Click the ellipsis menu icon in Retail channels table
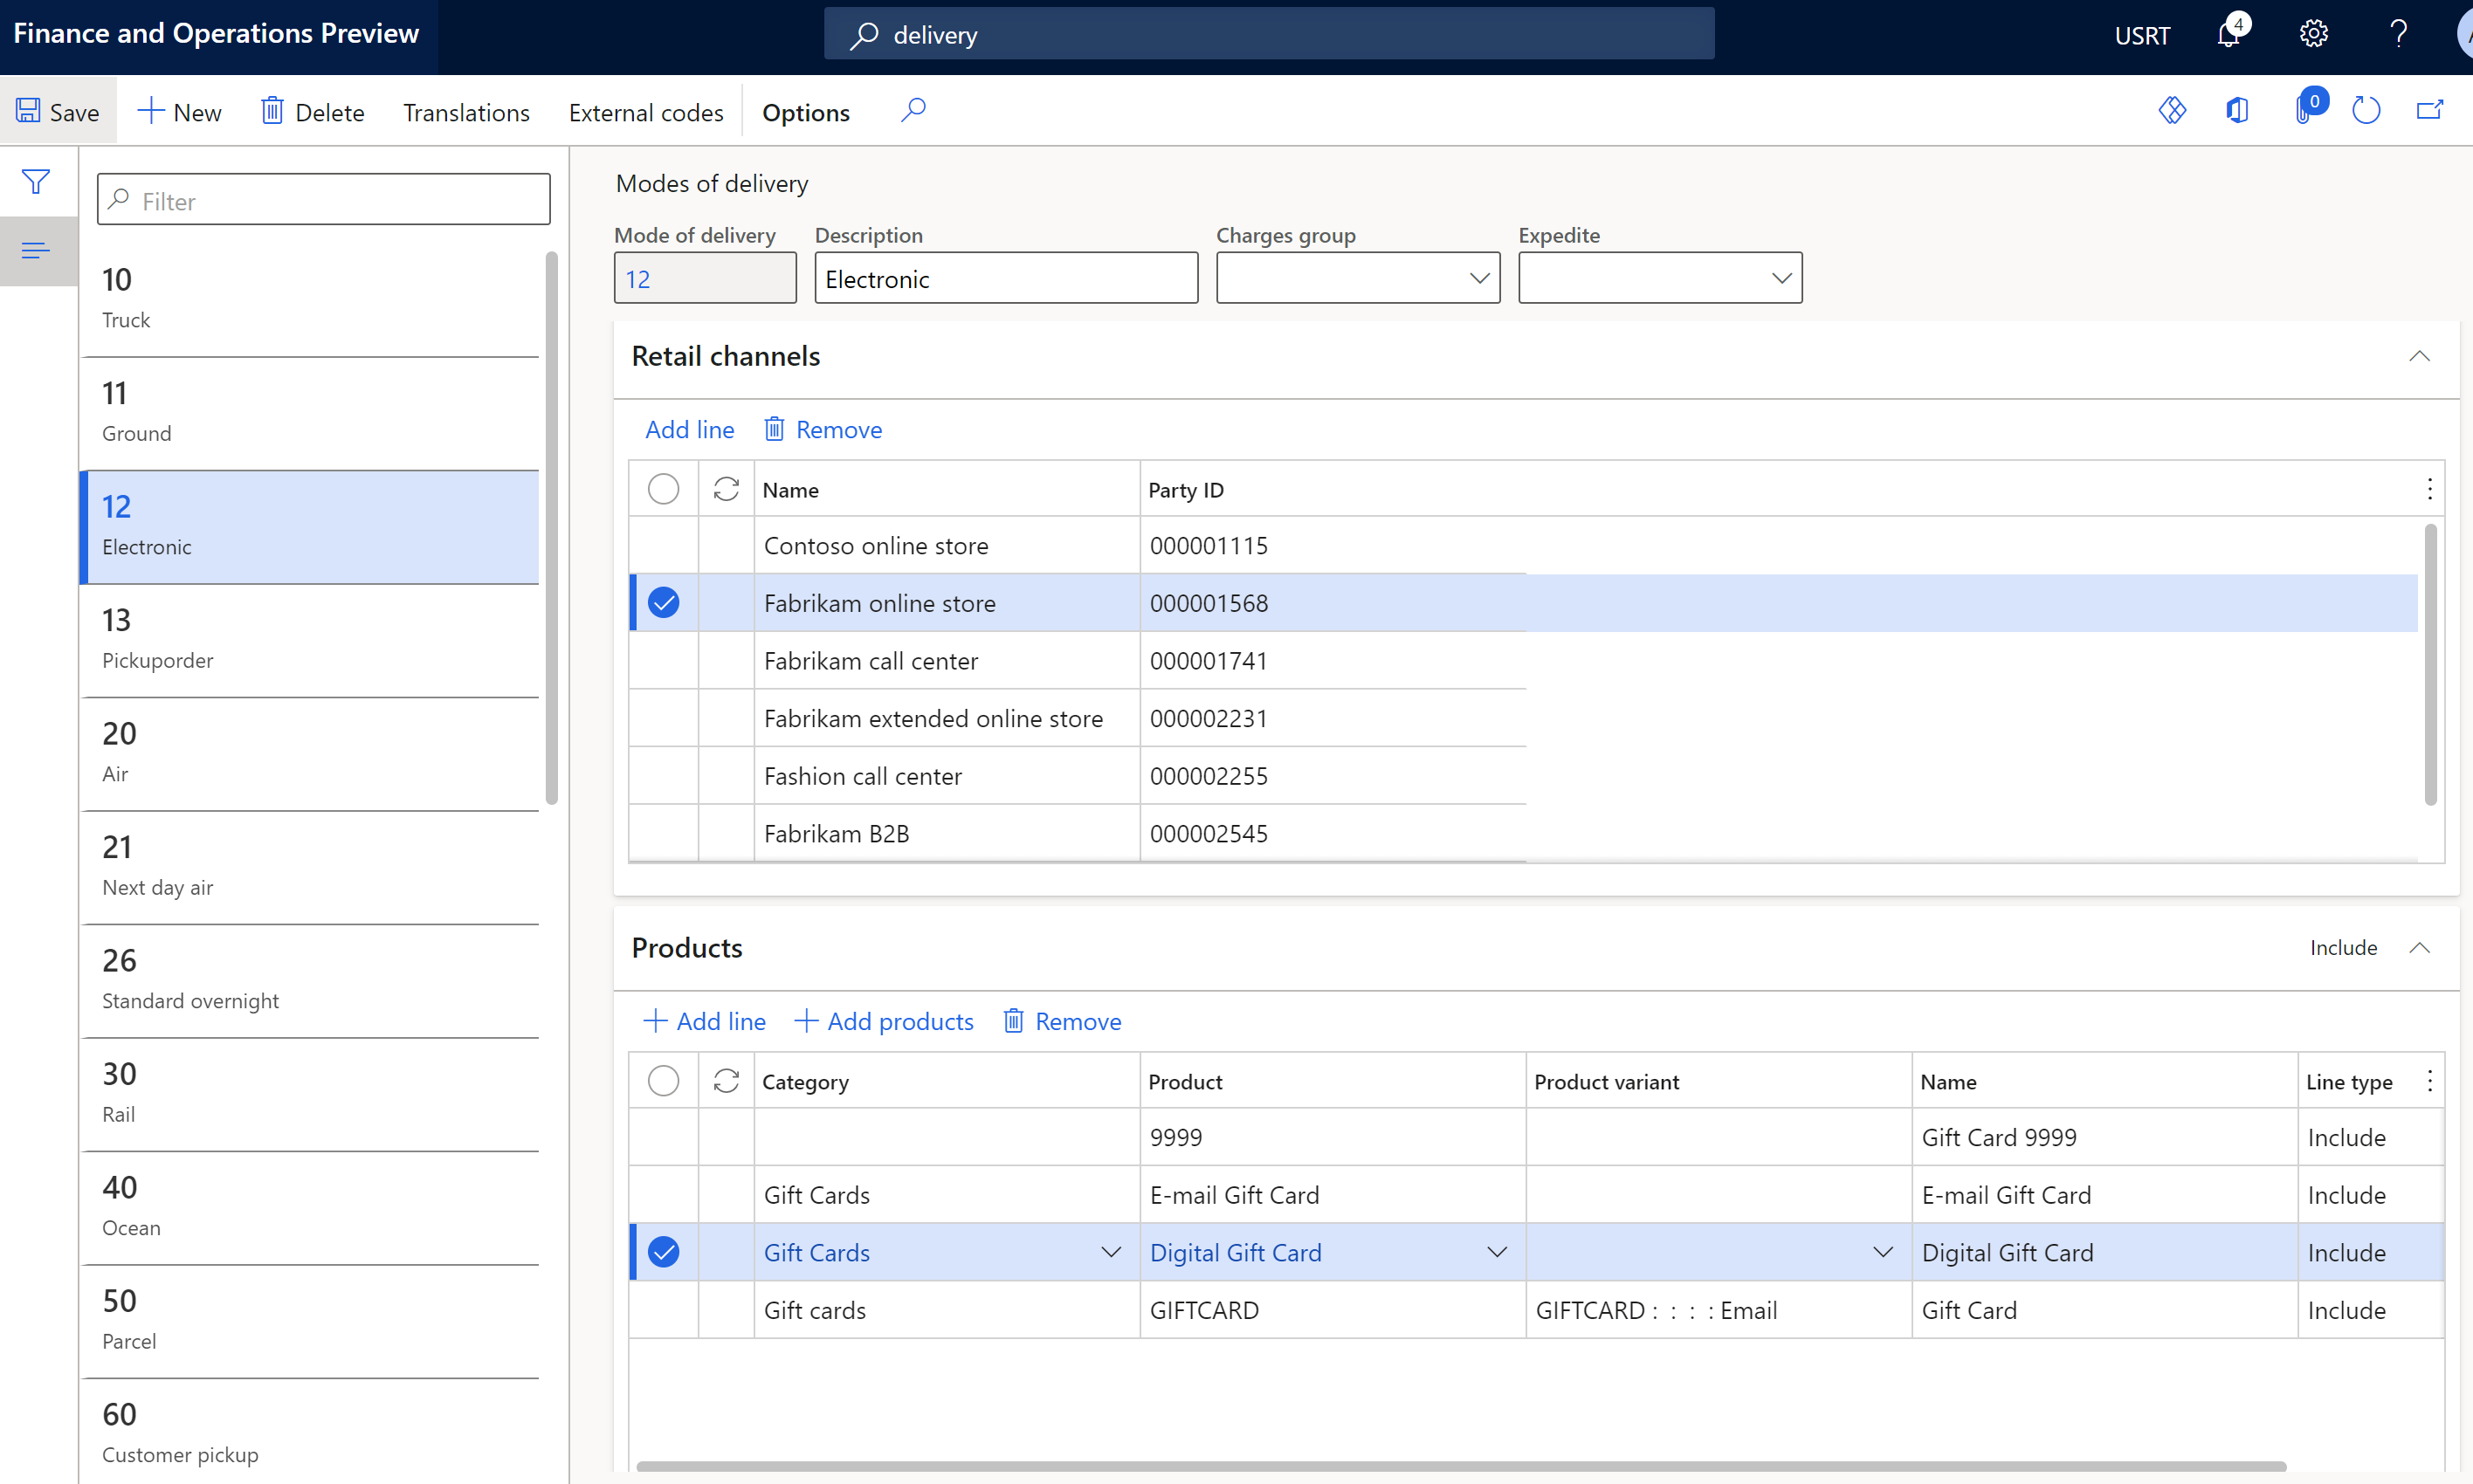This screenshot has height=1484, width=2473. click(x=2432, y=488)
